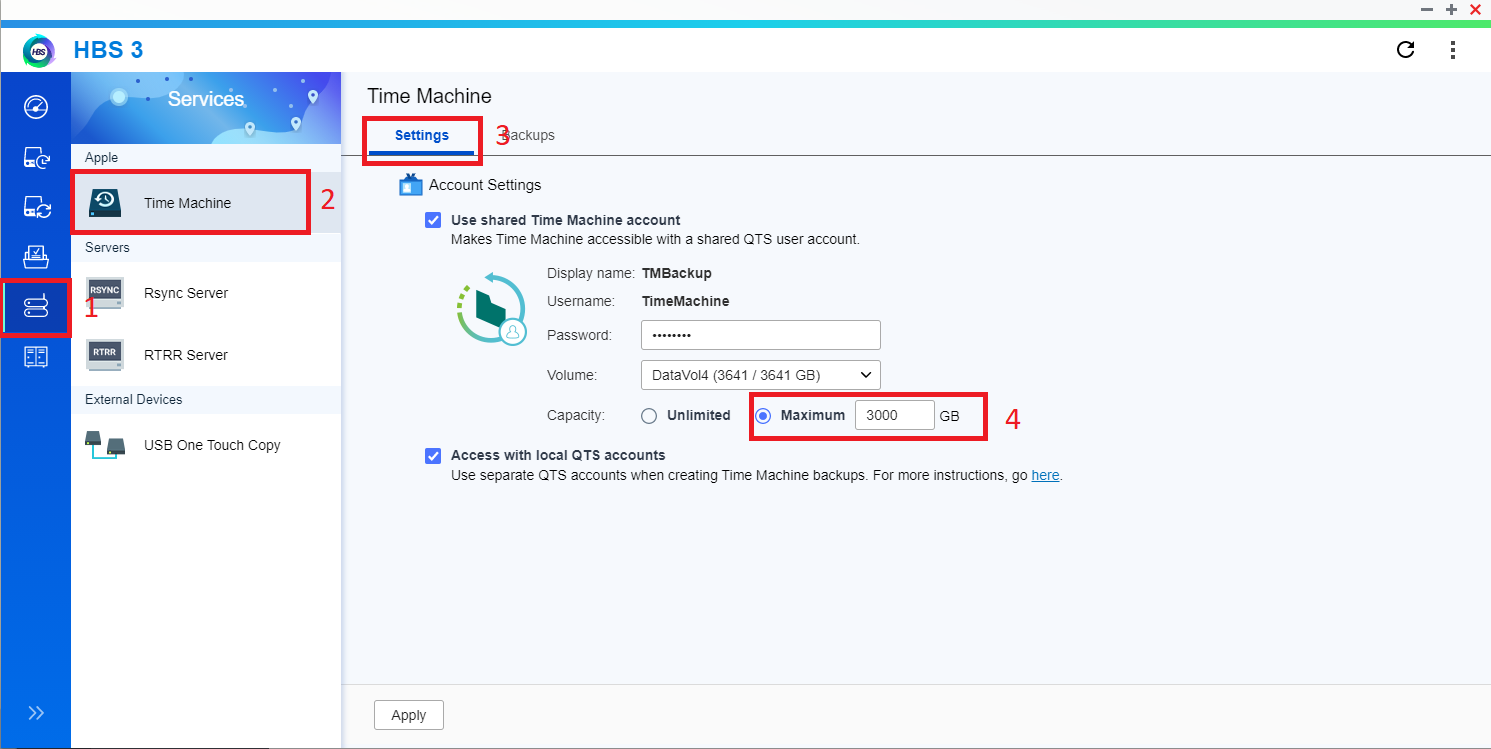The image size is (1491, 749).
Task: Click the Password input field
Action: 760,334
